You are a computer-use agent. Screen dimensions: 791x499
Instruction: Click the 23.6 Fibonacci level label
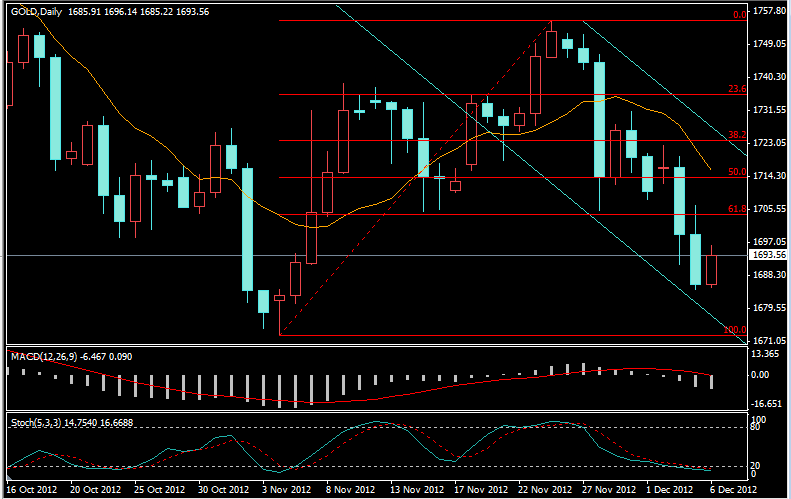737,89
